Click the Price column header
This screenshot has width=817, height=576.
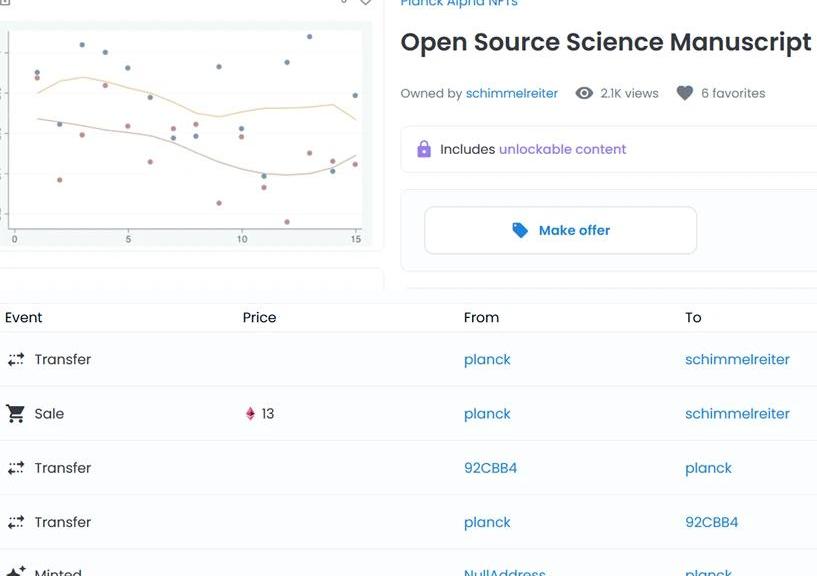259,317
